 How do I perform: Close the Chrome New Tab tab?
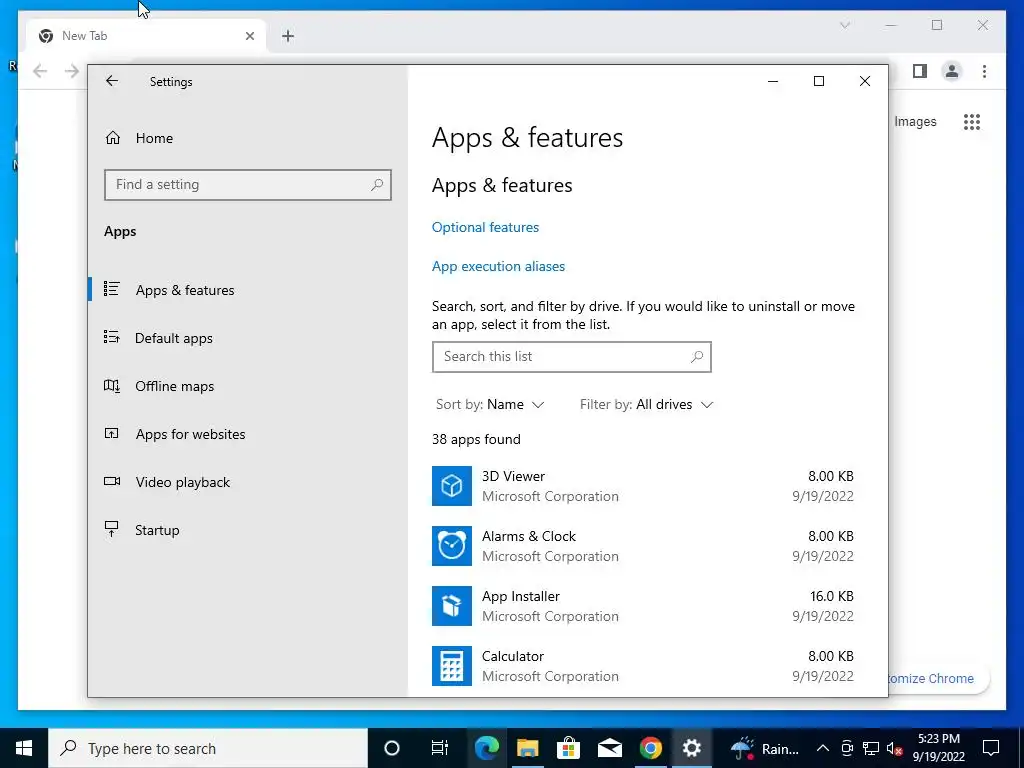[249, 36]
